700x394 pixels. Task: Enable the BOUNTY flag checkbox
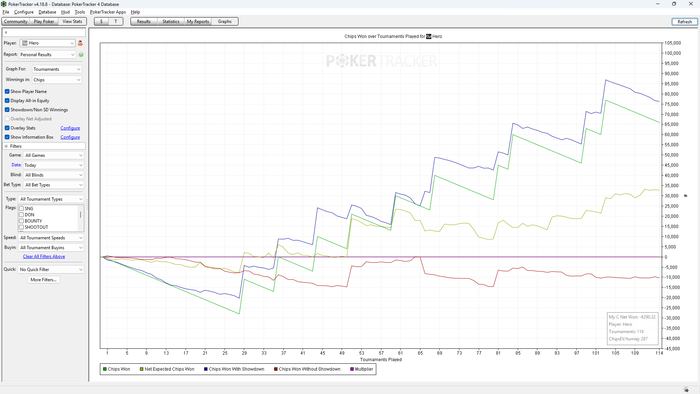click(21, 221)
